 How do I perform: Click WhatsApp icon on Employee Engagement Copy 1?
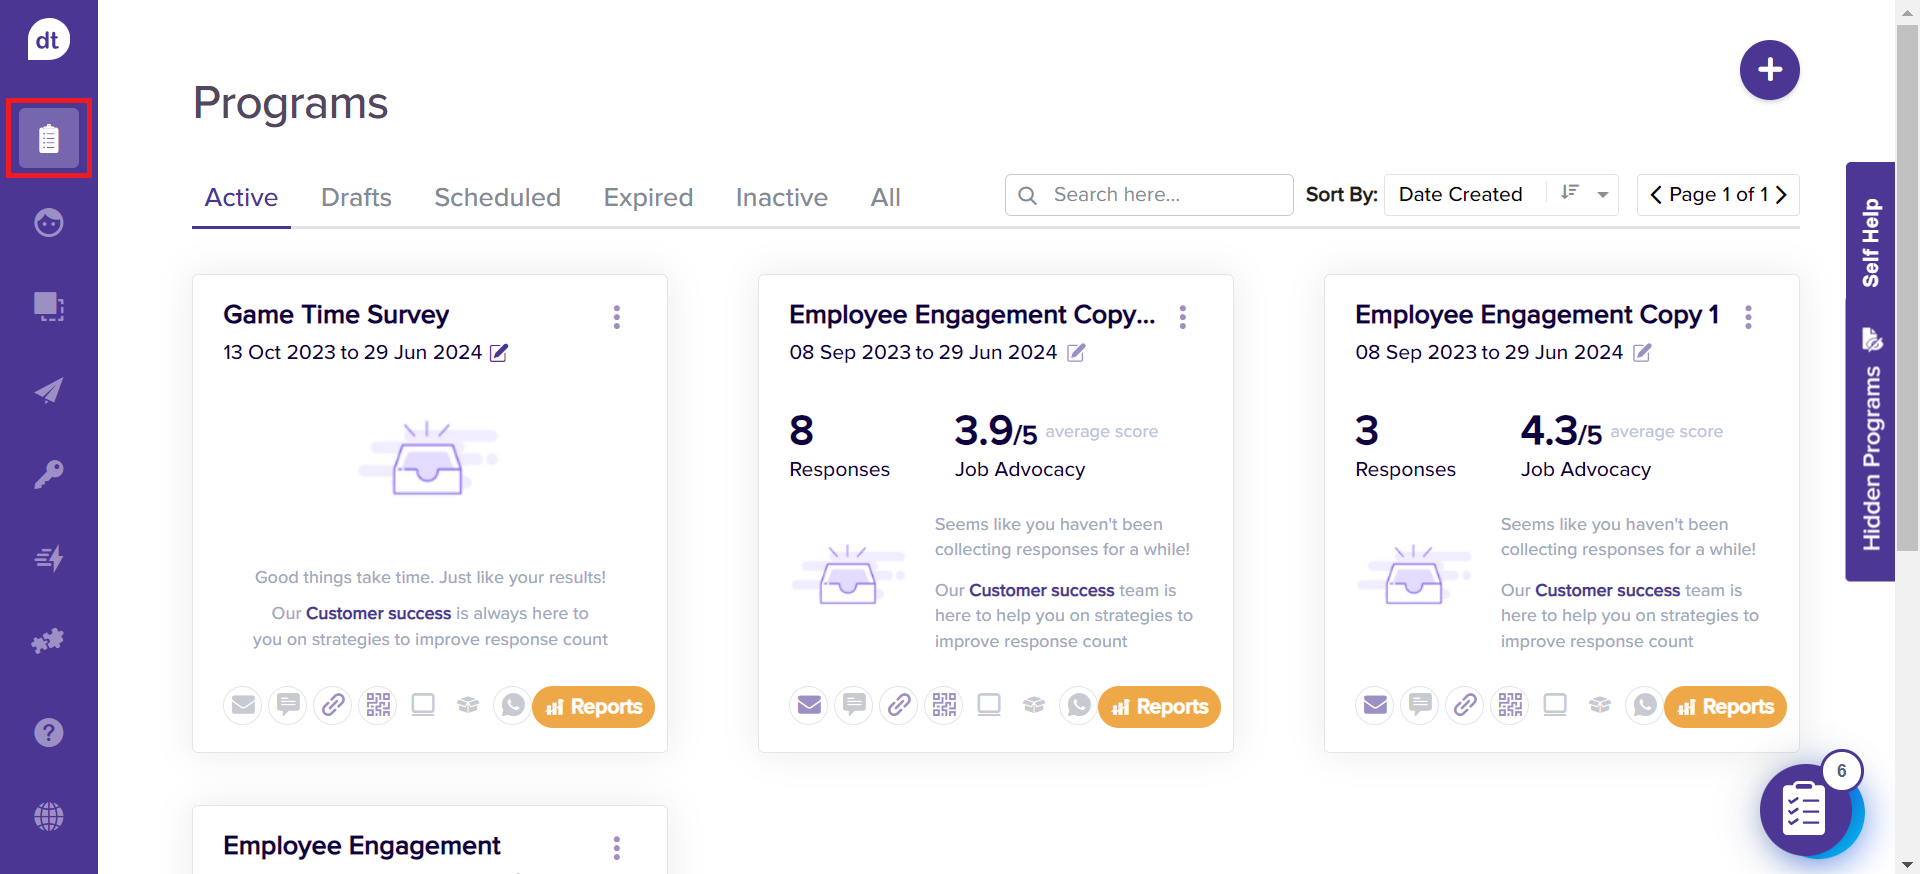click(1644, 705)
